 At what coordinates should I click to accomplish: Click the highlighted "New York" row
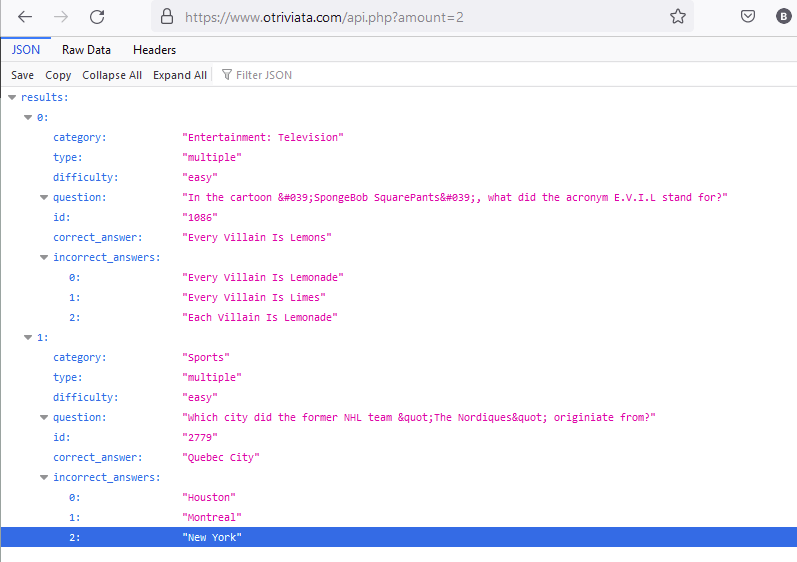pyautogui.click(x=398, y=537)
